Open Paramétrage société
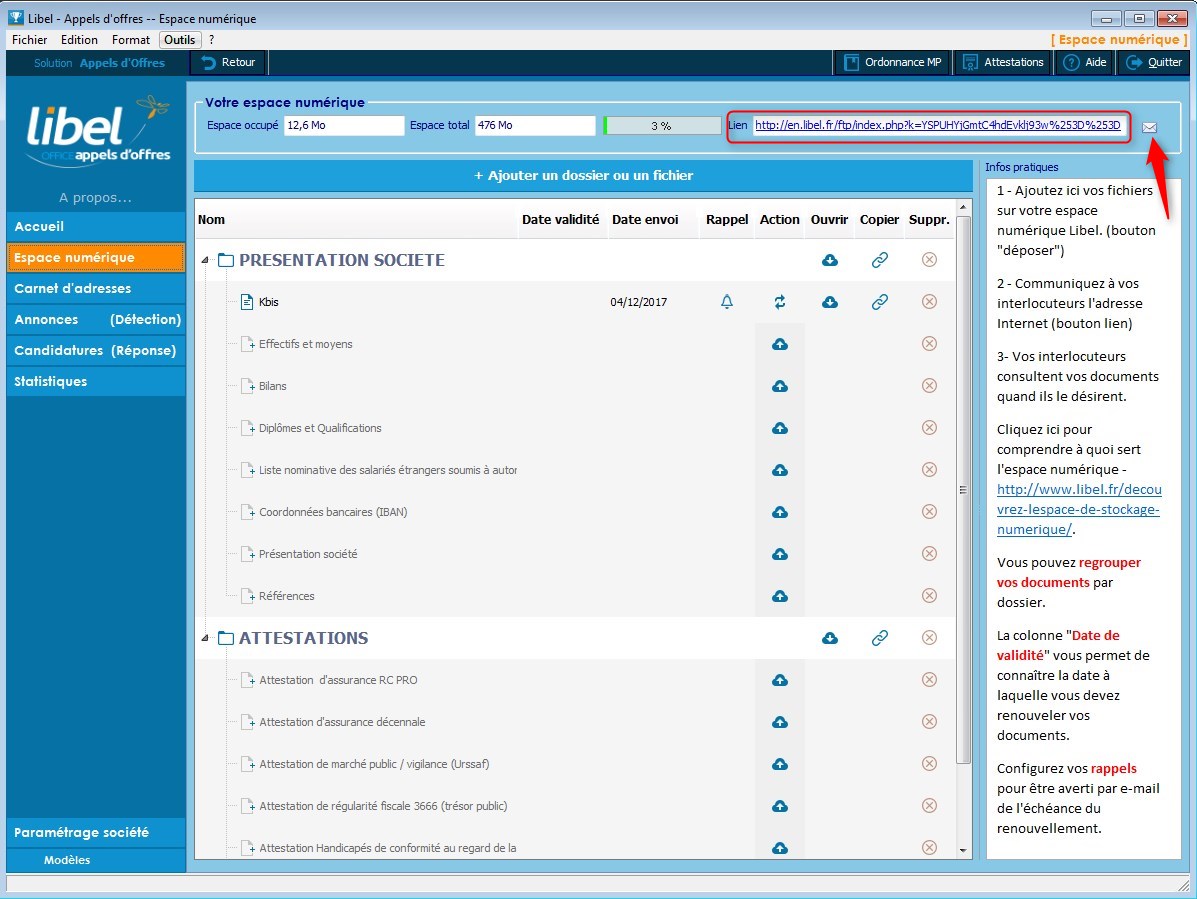Viewport: 1197px width, 899px height. click(96, 833)
